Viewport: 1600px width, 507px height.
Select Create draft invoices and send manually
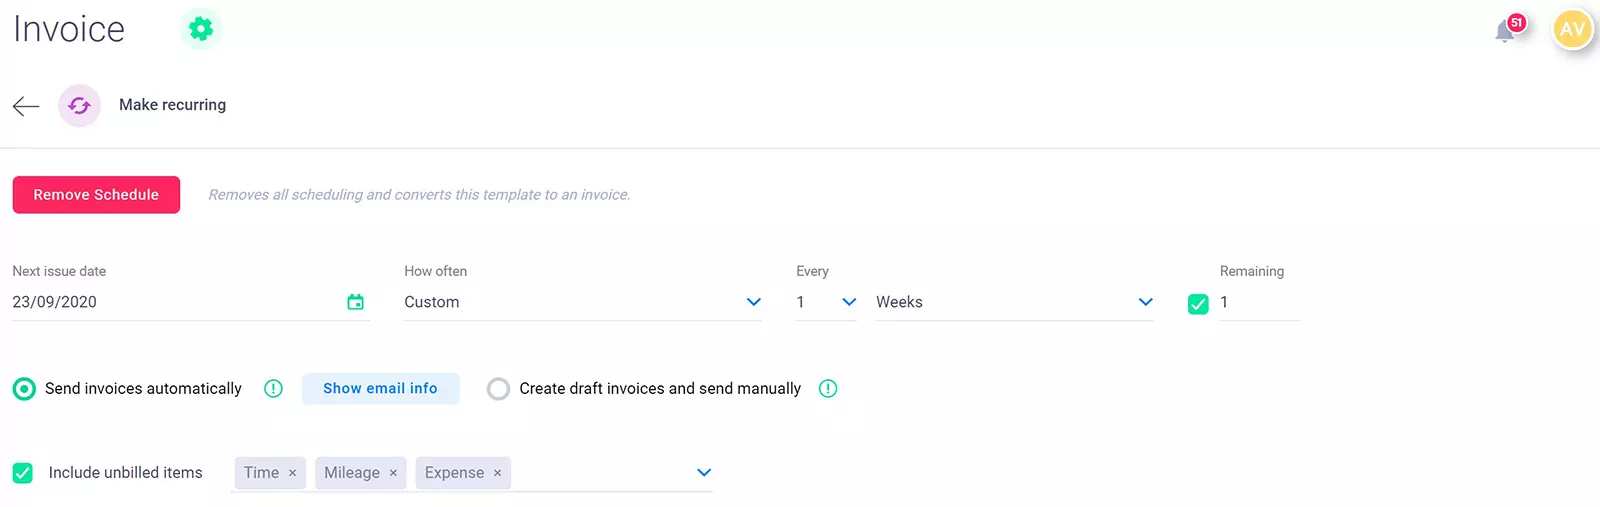click(498, 389)
